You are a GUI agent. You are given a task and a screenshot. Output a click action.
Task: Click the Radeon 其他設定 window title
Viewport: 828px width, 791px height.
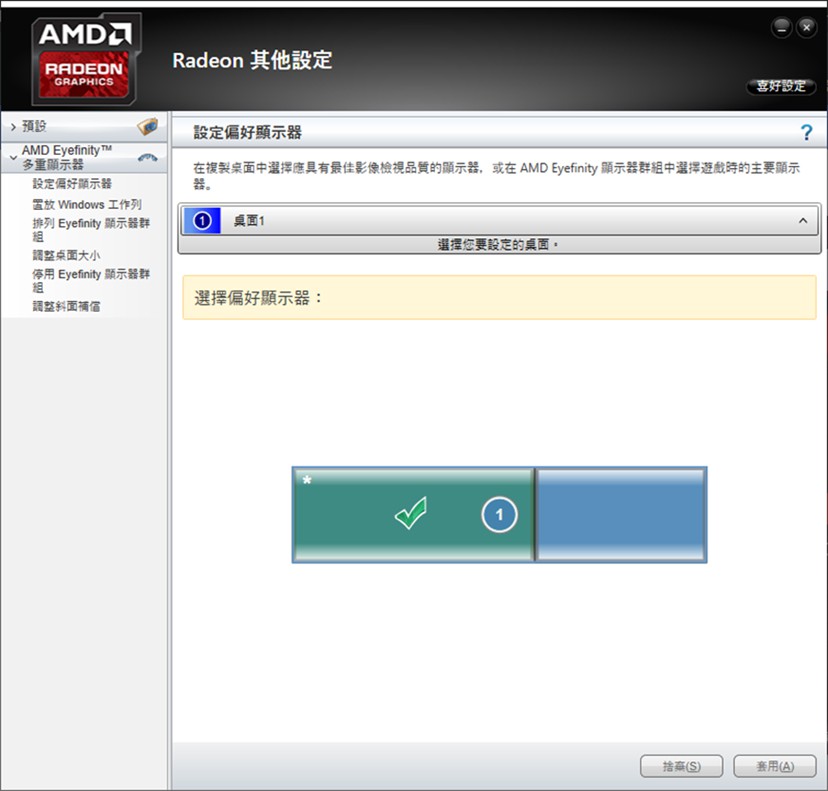tap(252, 60)
